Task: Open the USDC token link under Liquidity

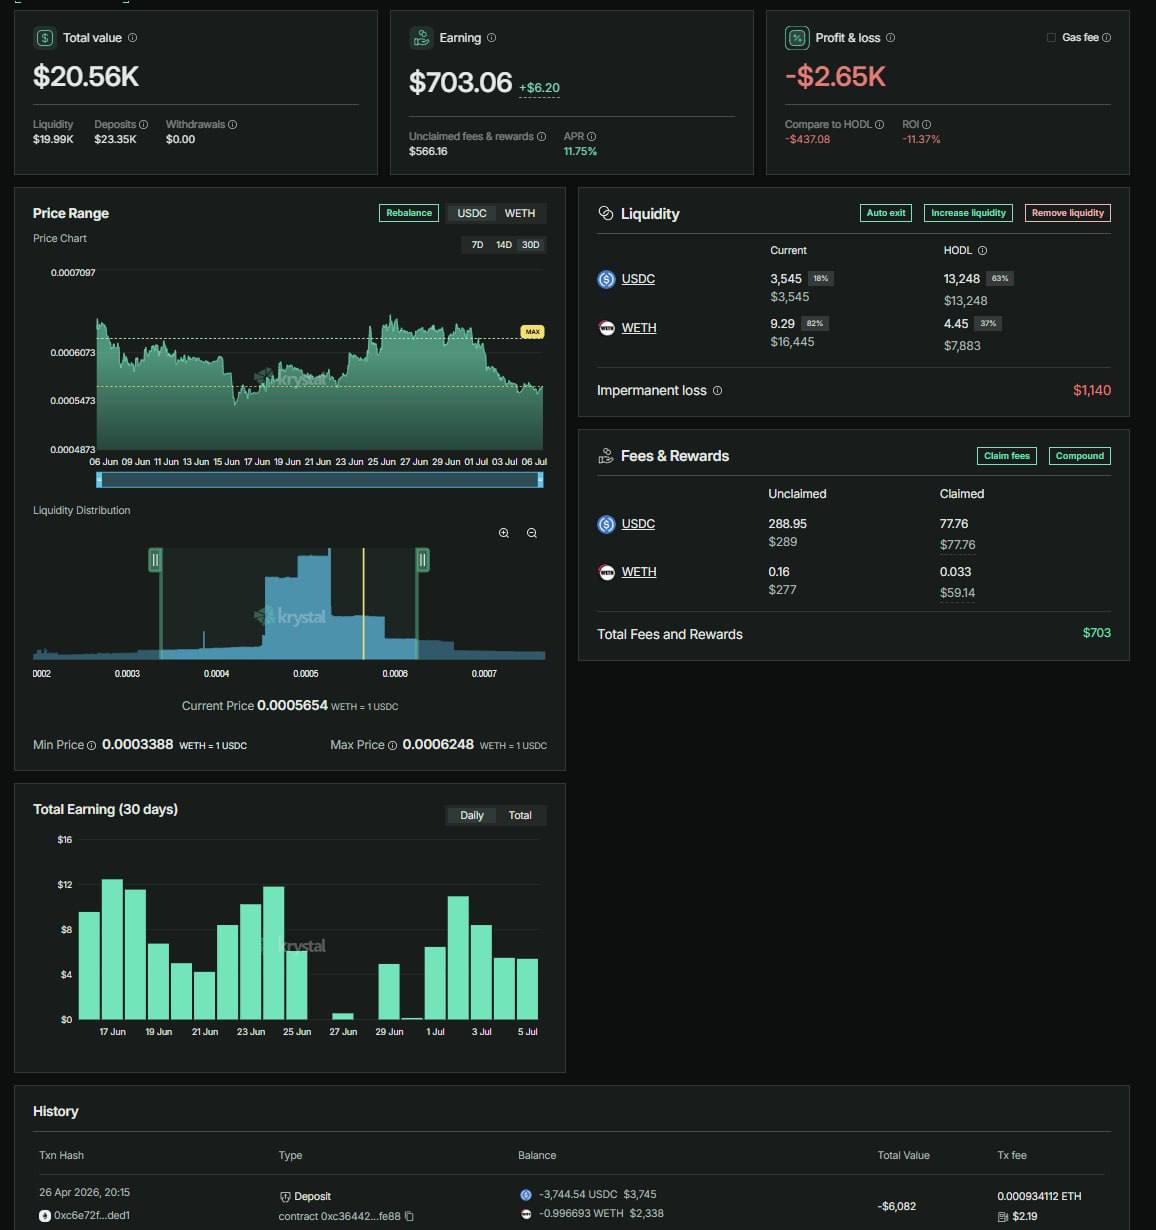Action: click(x=638, y=279)
